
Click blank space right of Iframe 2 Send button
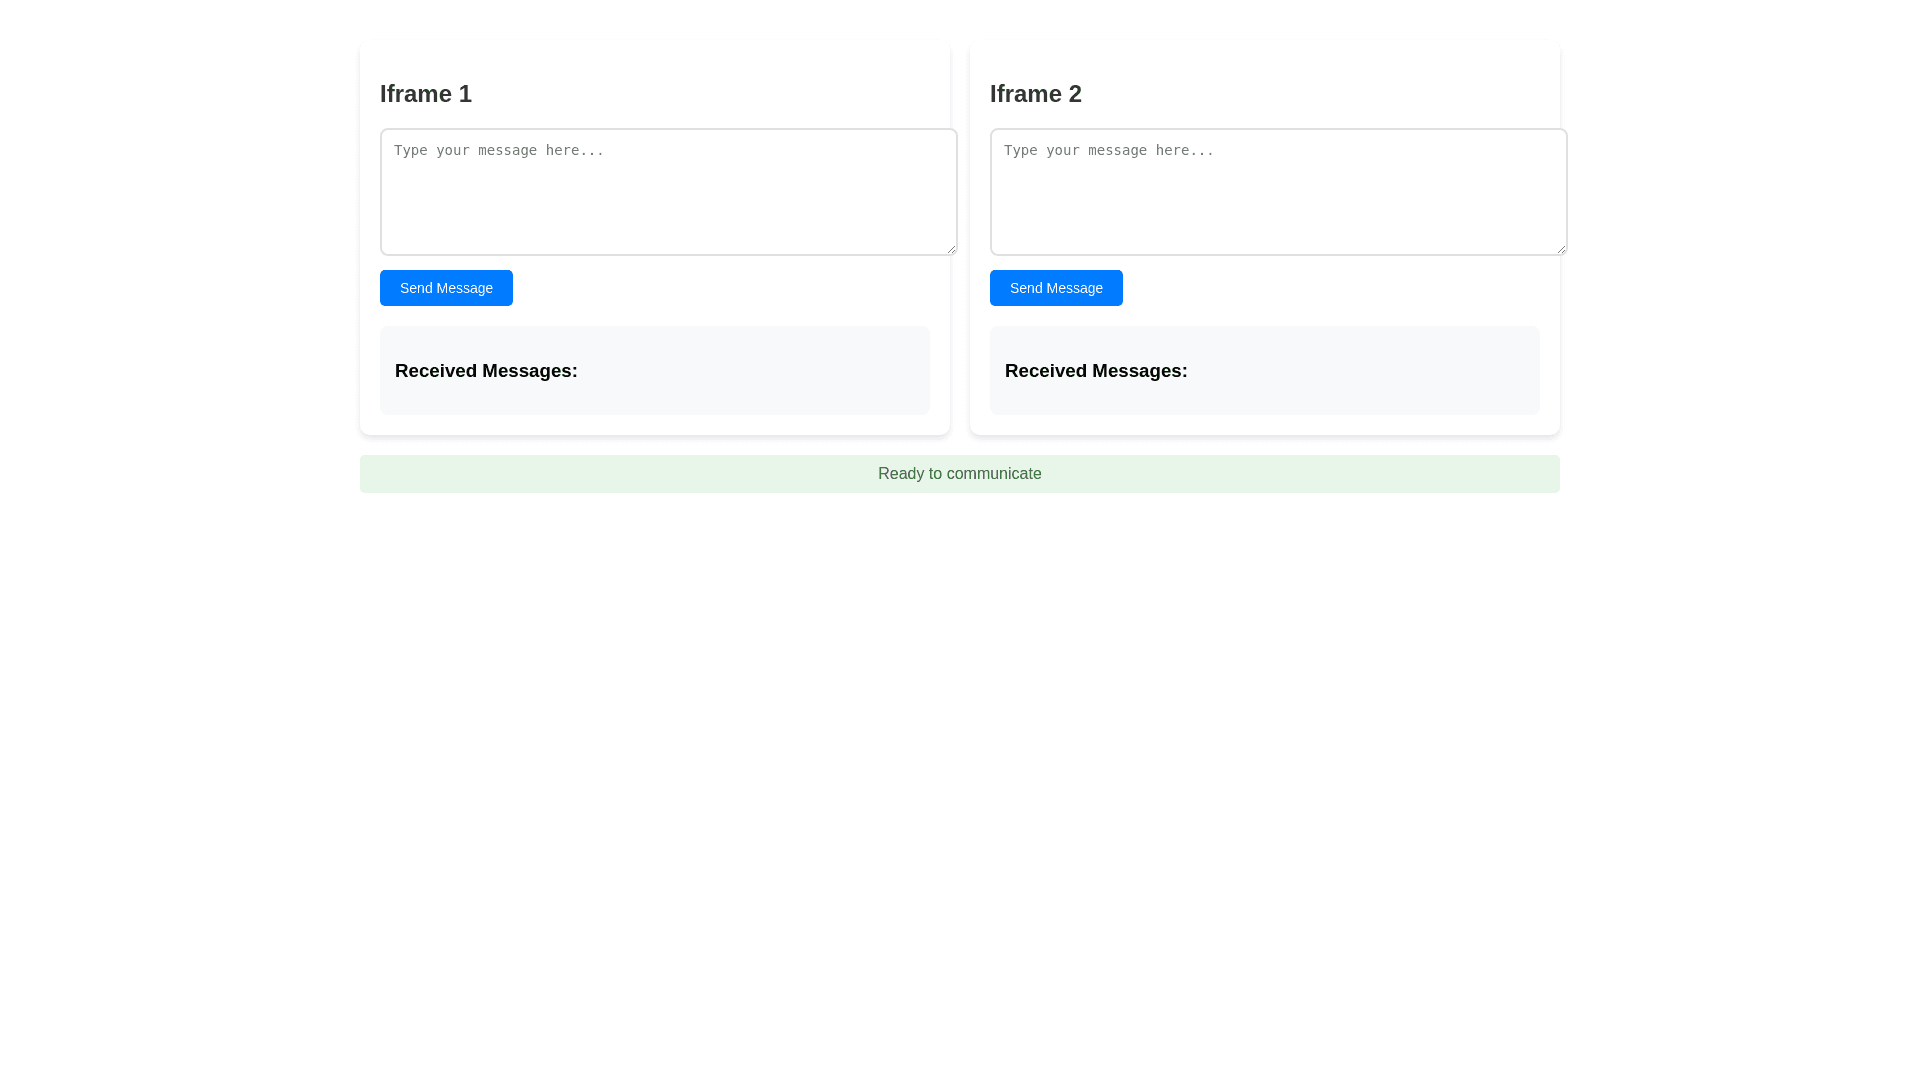coord(1330,288)
